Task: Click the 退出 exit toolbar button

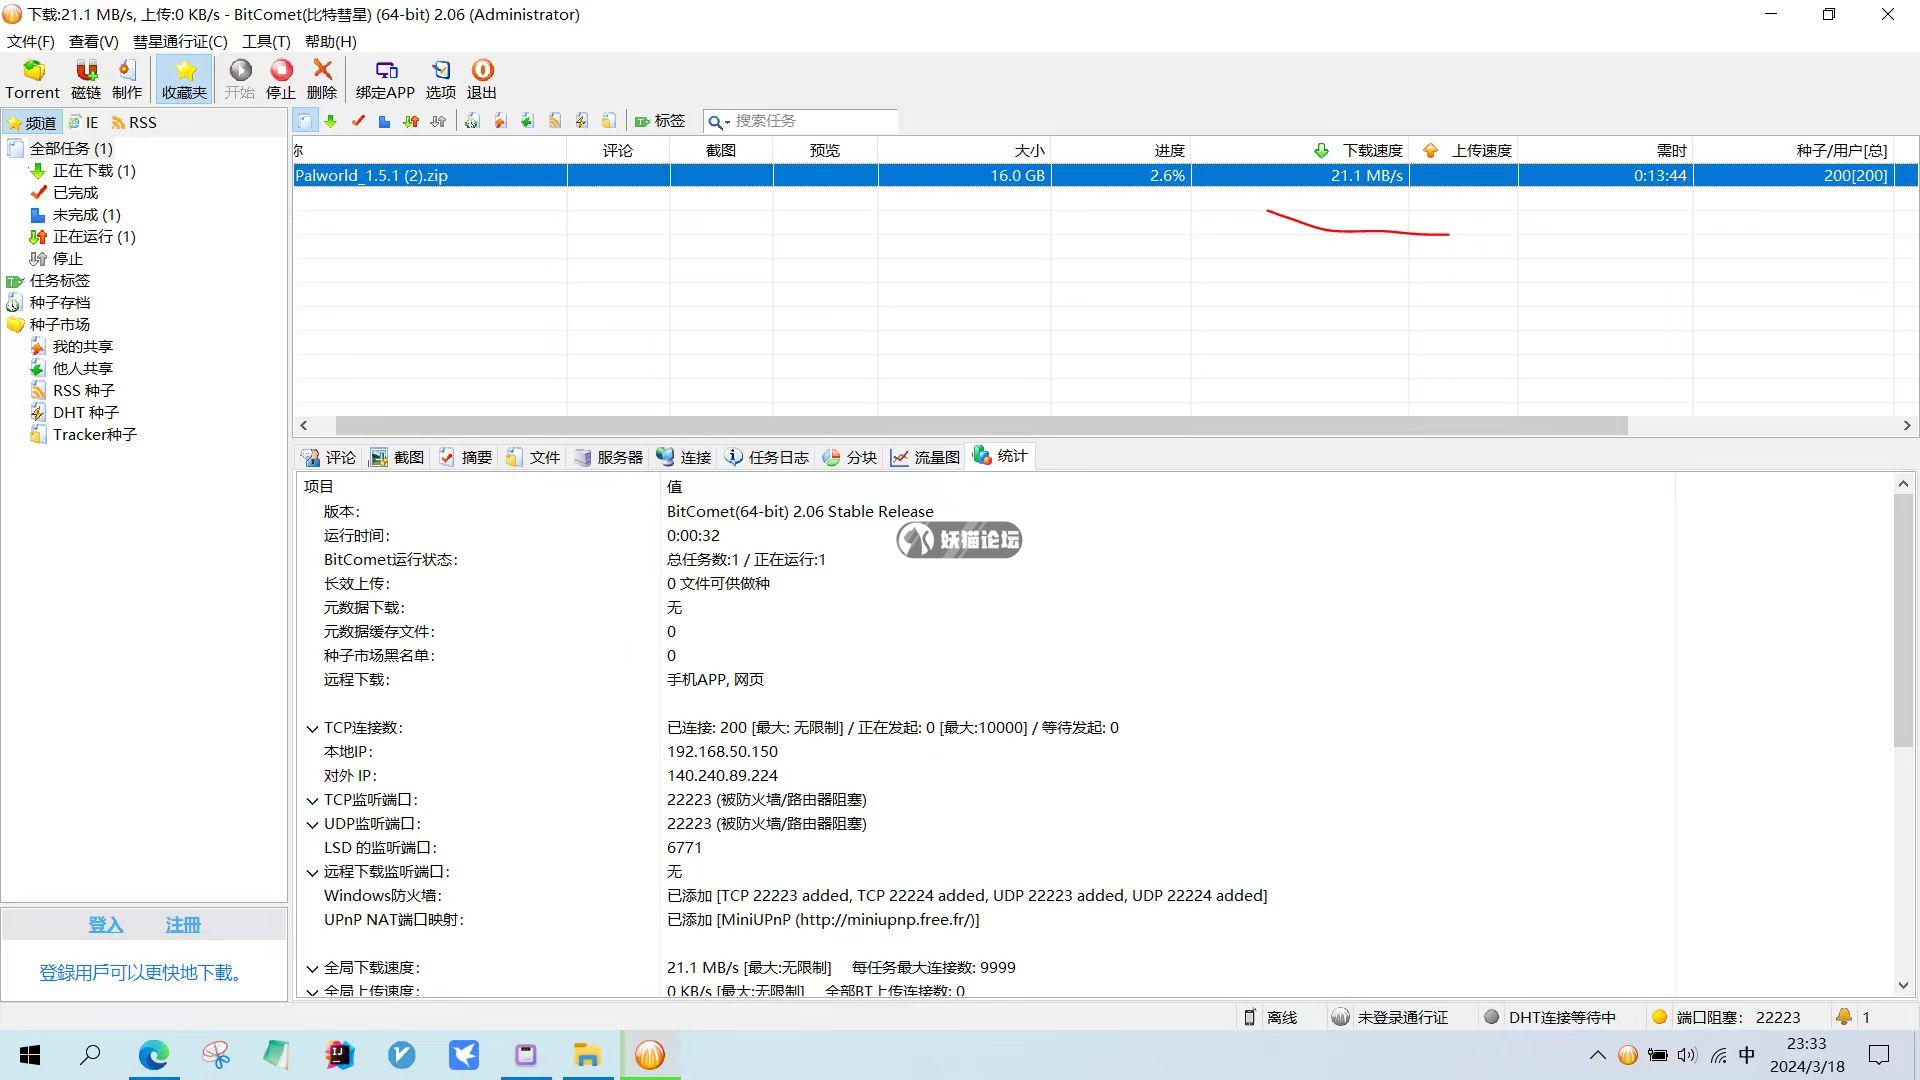Action: (x=482, y=79)
